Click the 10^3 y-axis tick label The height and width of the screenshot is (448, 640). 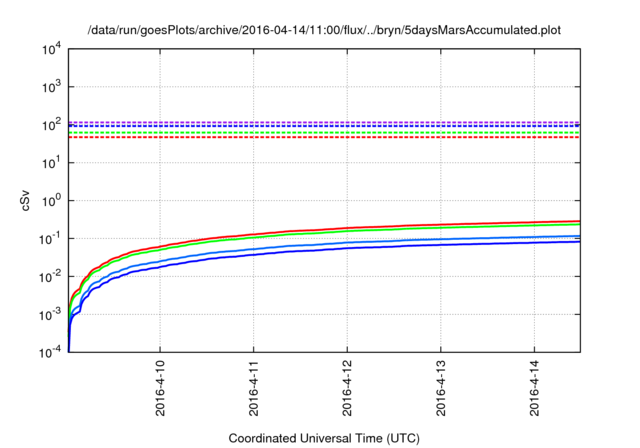[51, 87]
